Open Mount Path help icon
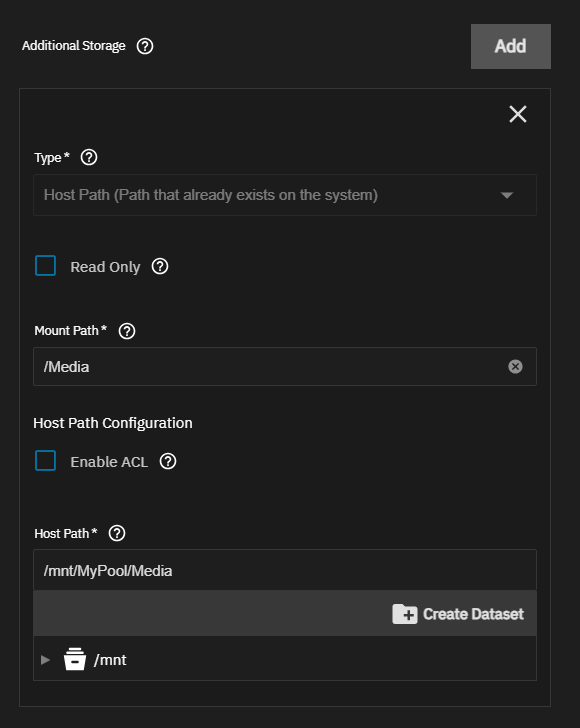This screenshot has width=580, height=728. 127,331
